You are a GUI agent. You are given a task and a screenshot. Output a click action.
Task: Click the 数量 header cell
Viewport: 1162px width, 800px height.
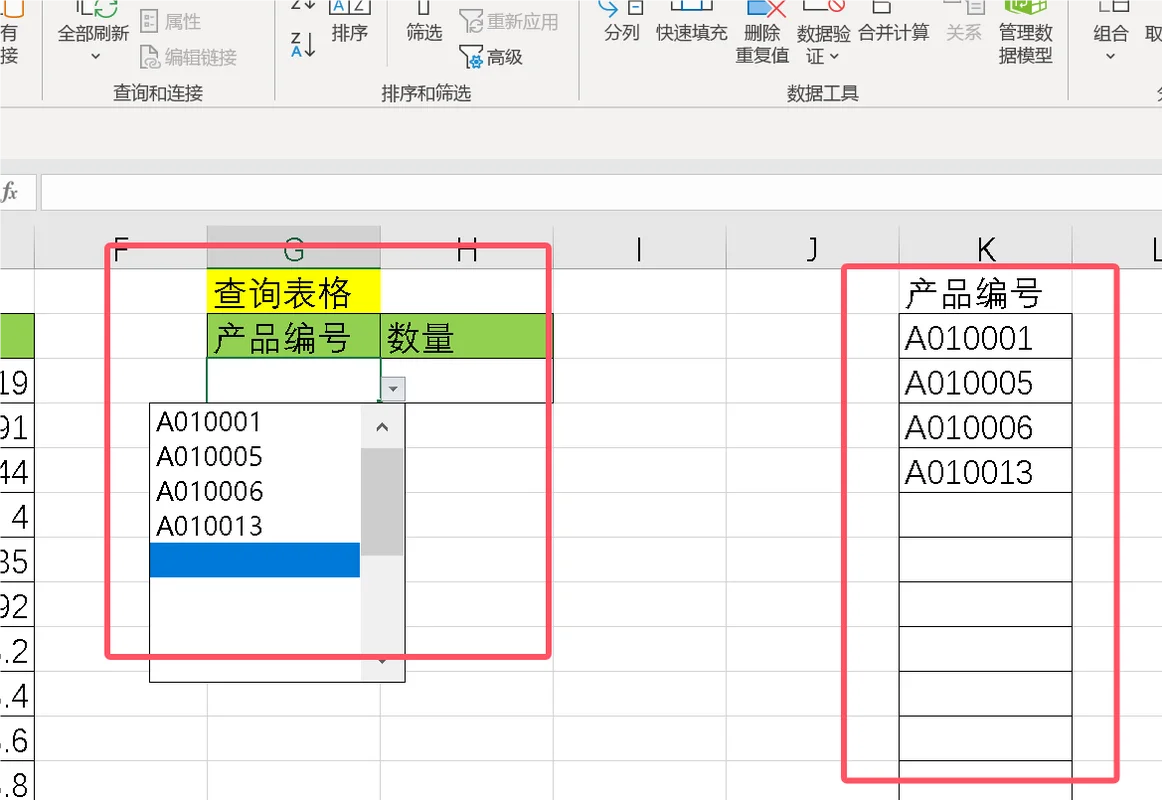pyautogui.click(x=467, y=336)
